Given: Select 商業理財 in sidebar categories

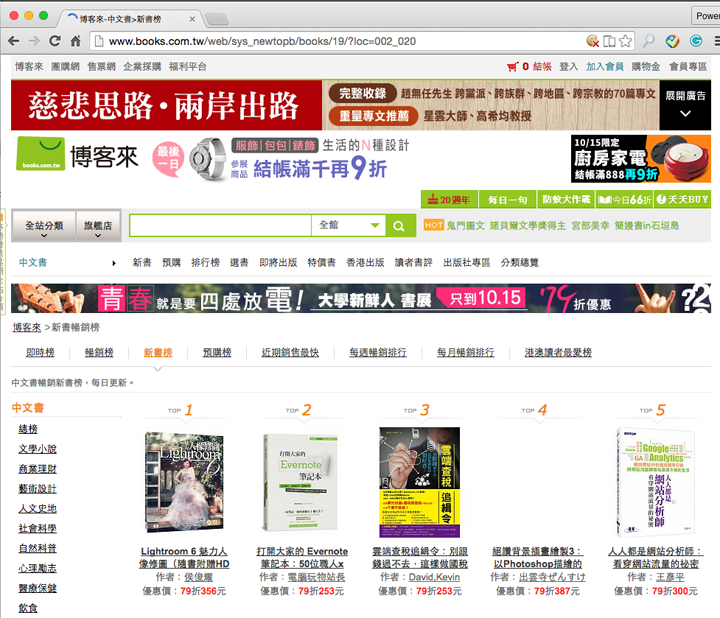Looking at the screenshot, I should coord(37,469).
